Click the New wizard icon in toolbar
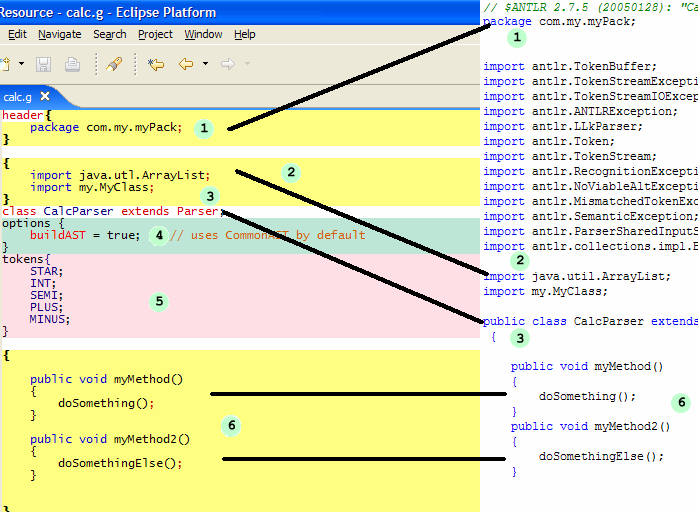This screenshot has height=512, width=698. 5,64
